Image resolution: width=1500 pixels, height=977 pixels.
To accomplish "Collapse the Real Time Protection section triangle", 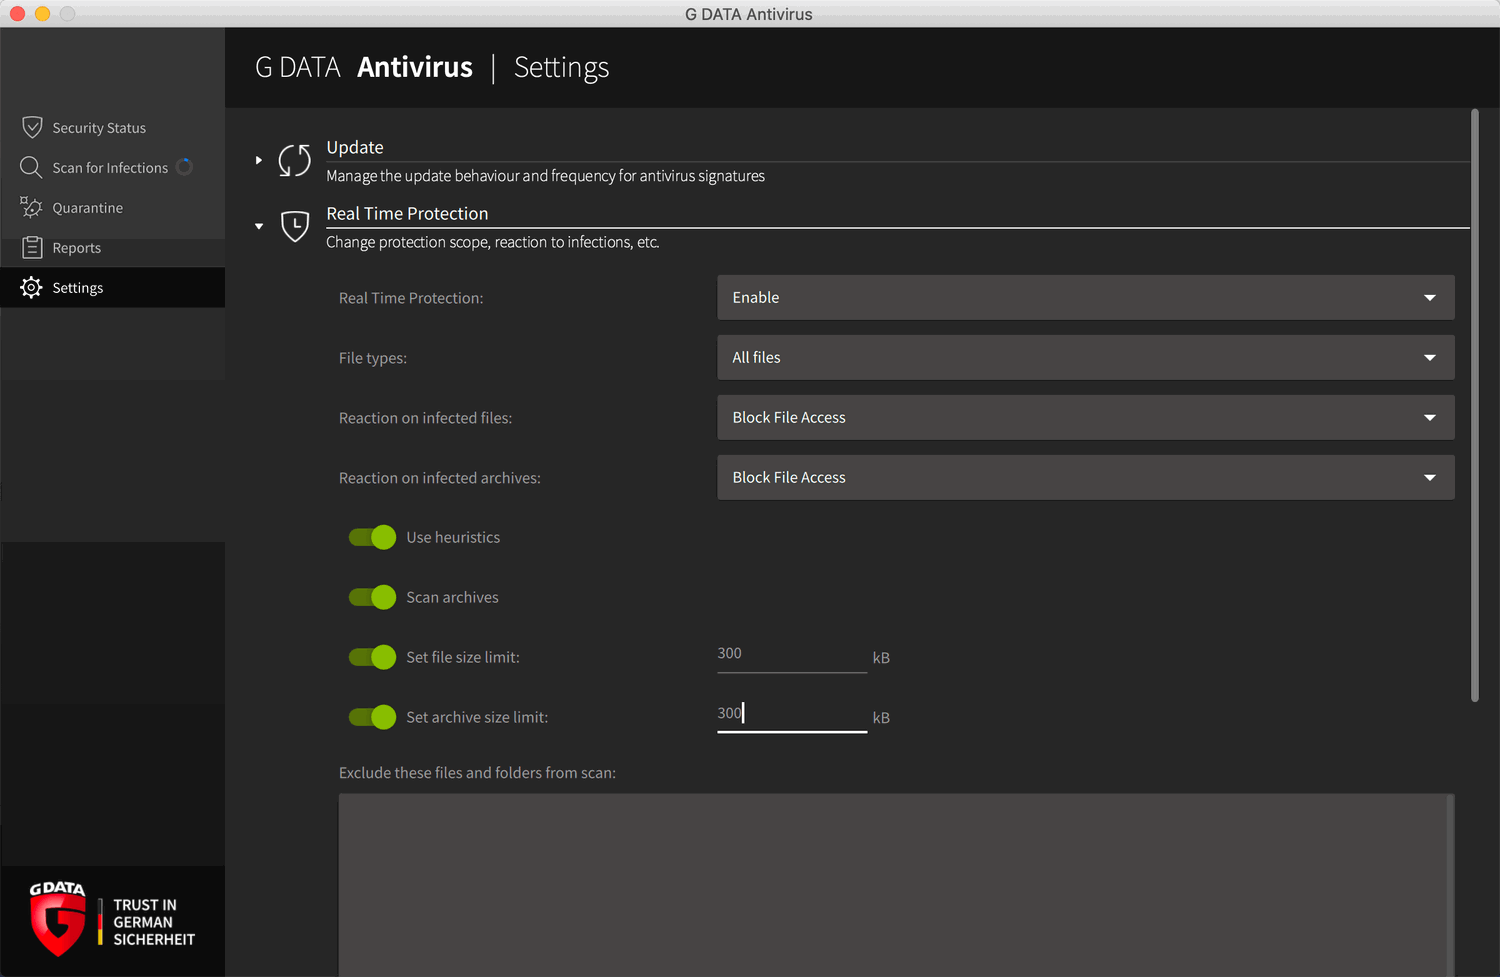I will point(259,226).
